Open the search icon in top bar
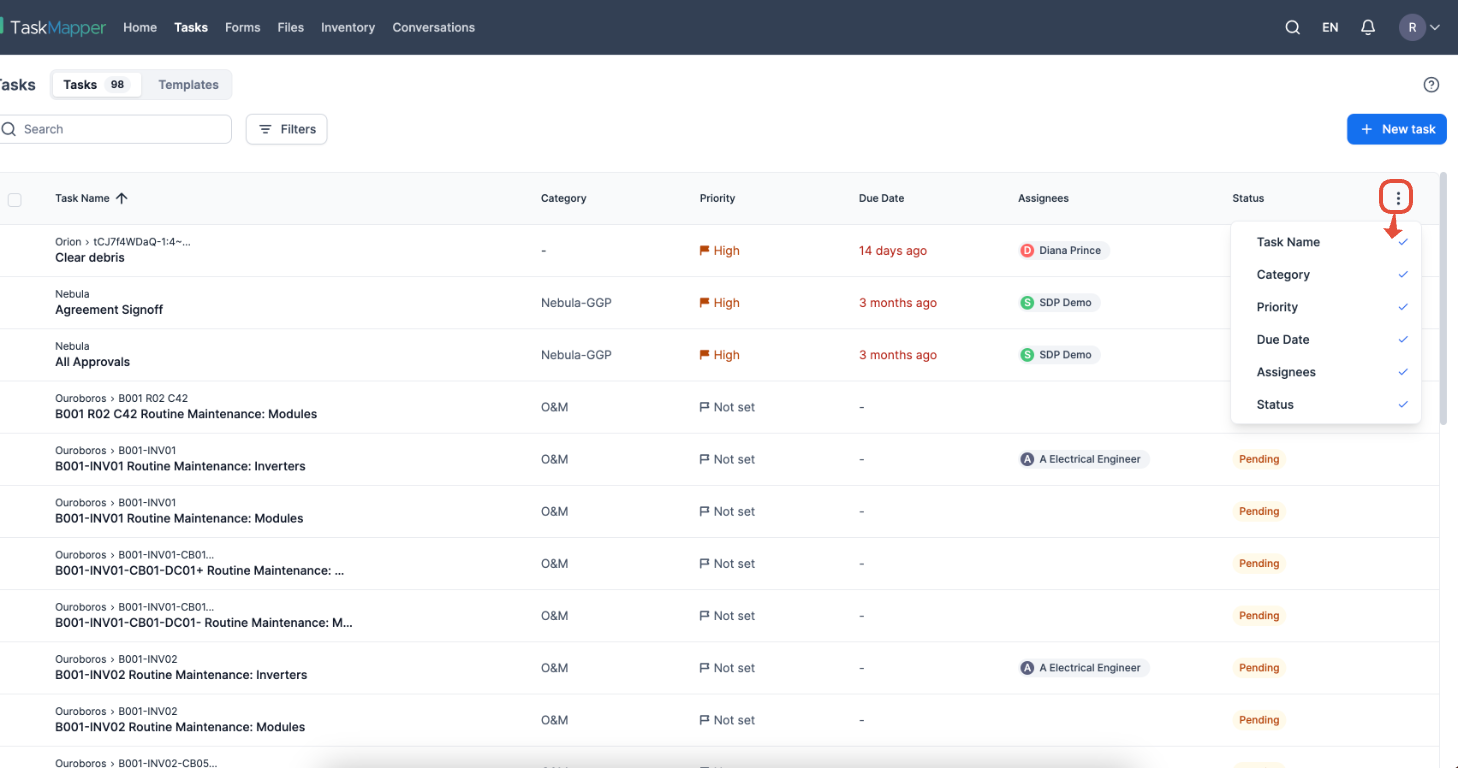The width and height of the screenshot is (1458, 768). [1292, 28]
